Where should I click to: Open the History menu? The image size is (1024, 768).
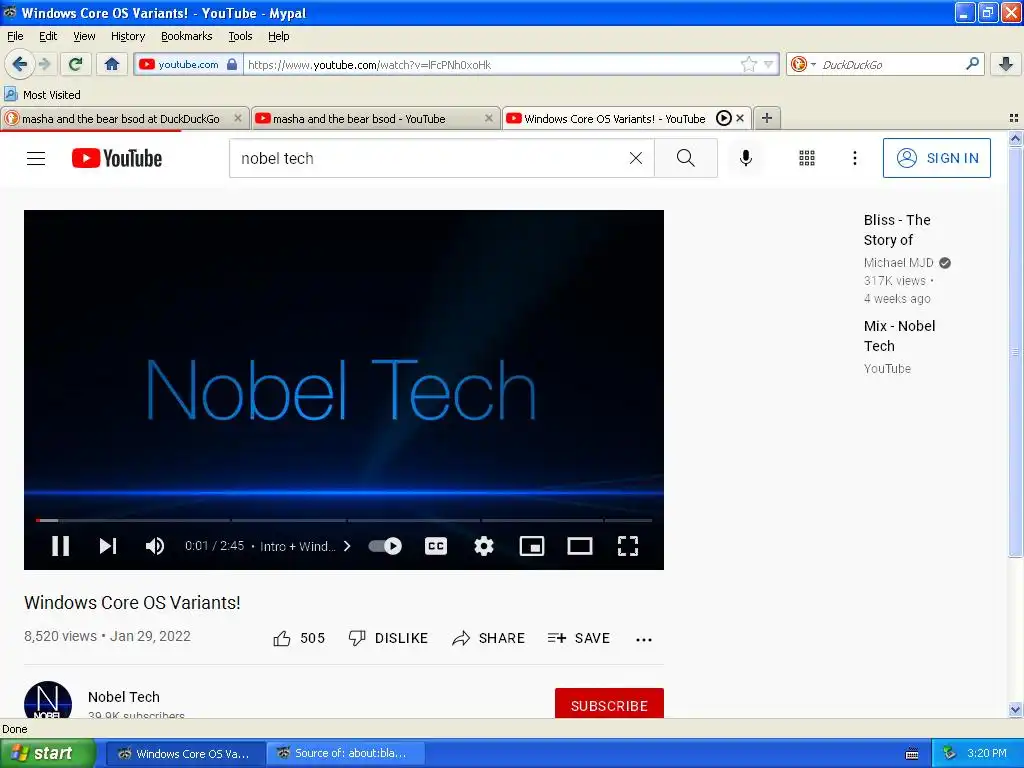127,36
